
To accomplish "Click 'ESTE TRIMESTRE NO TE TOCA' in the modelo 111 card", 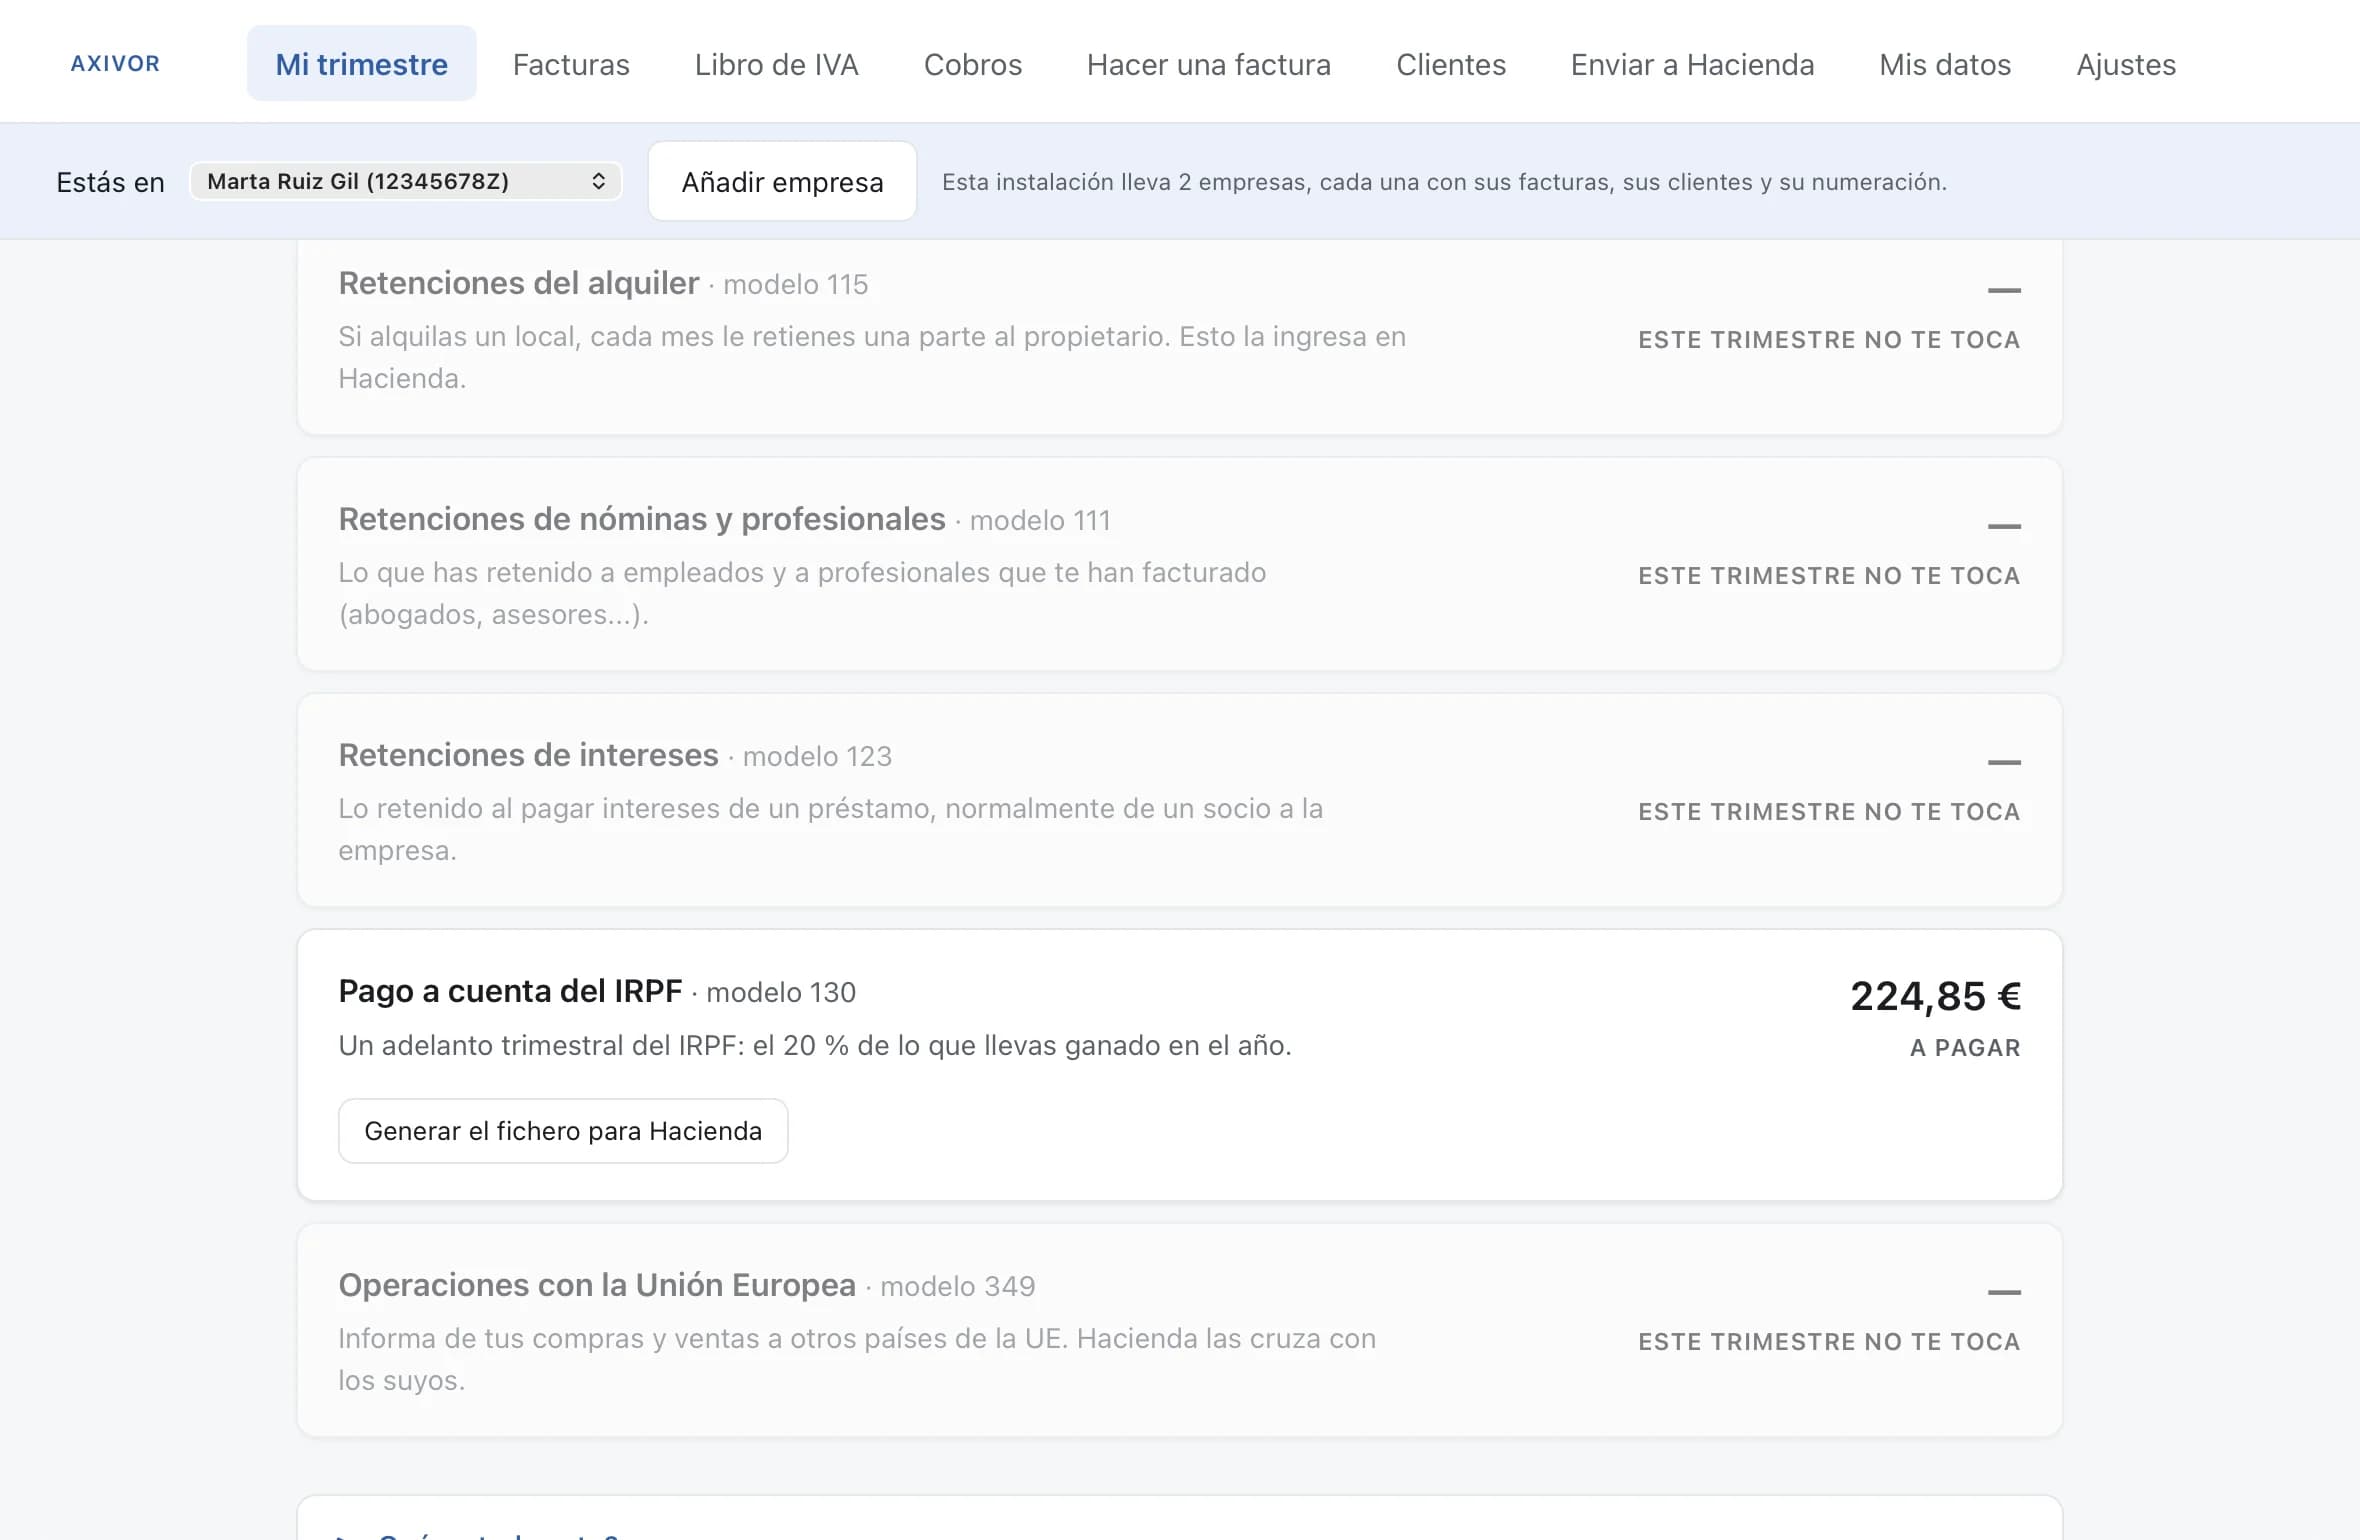I will click(x=1829, y=576).
